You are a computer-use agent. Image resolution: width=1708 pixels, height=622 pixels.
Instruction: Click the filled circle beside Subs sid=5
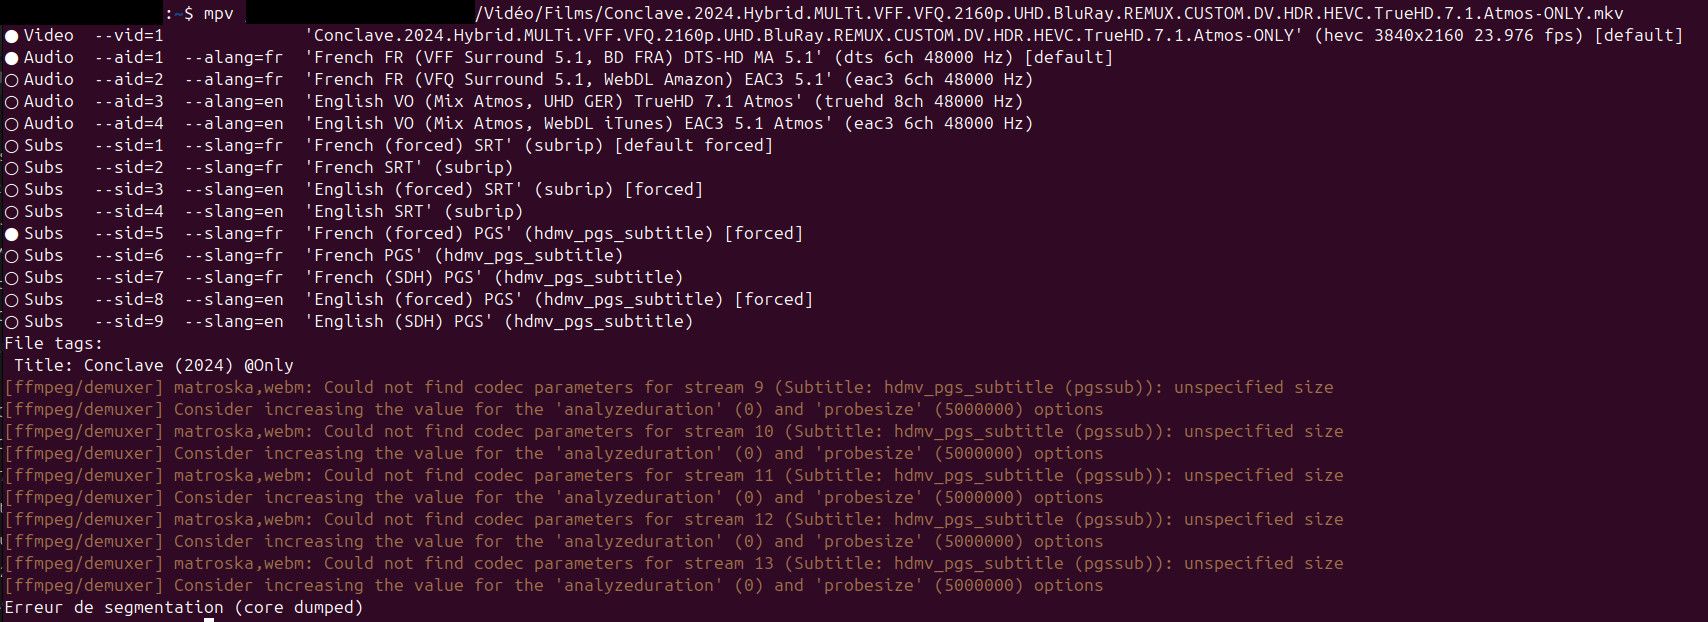tap(12, 234)
